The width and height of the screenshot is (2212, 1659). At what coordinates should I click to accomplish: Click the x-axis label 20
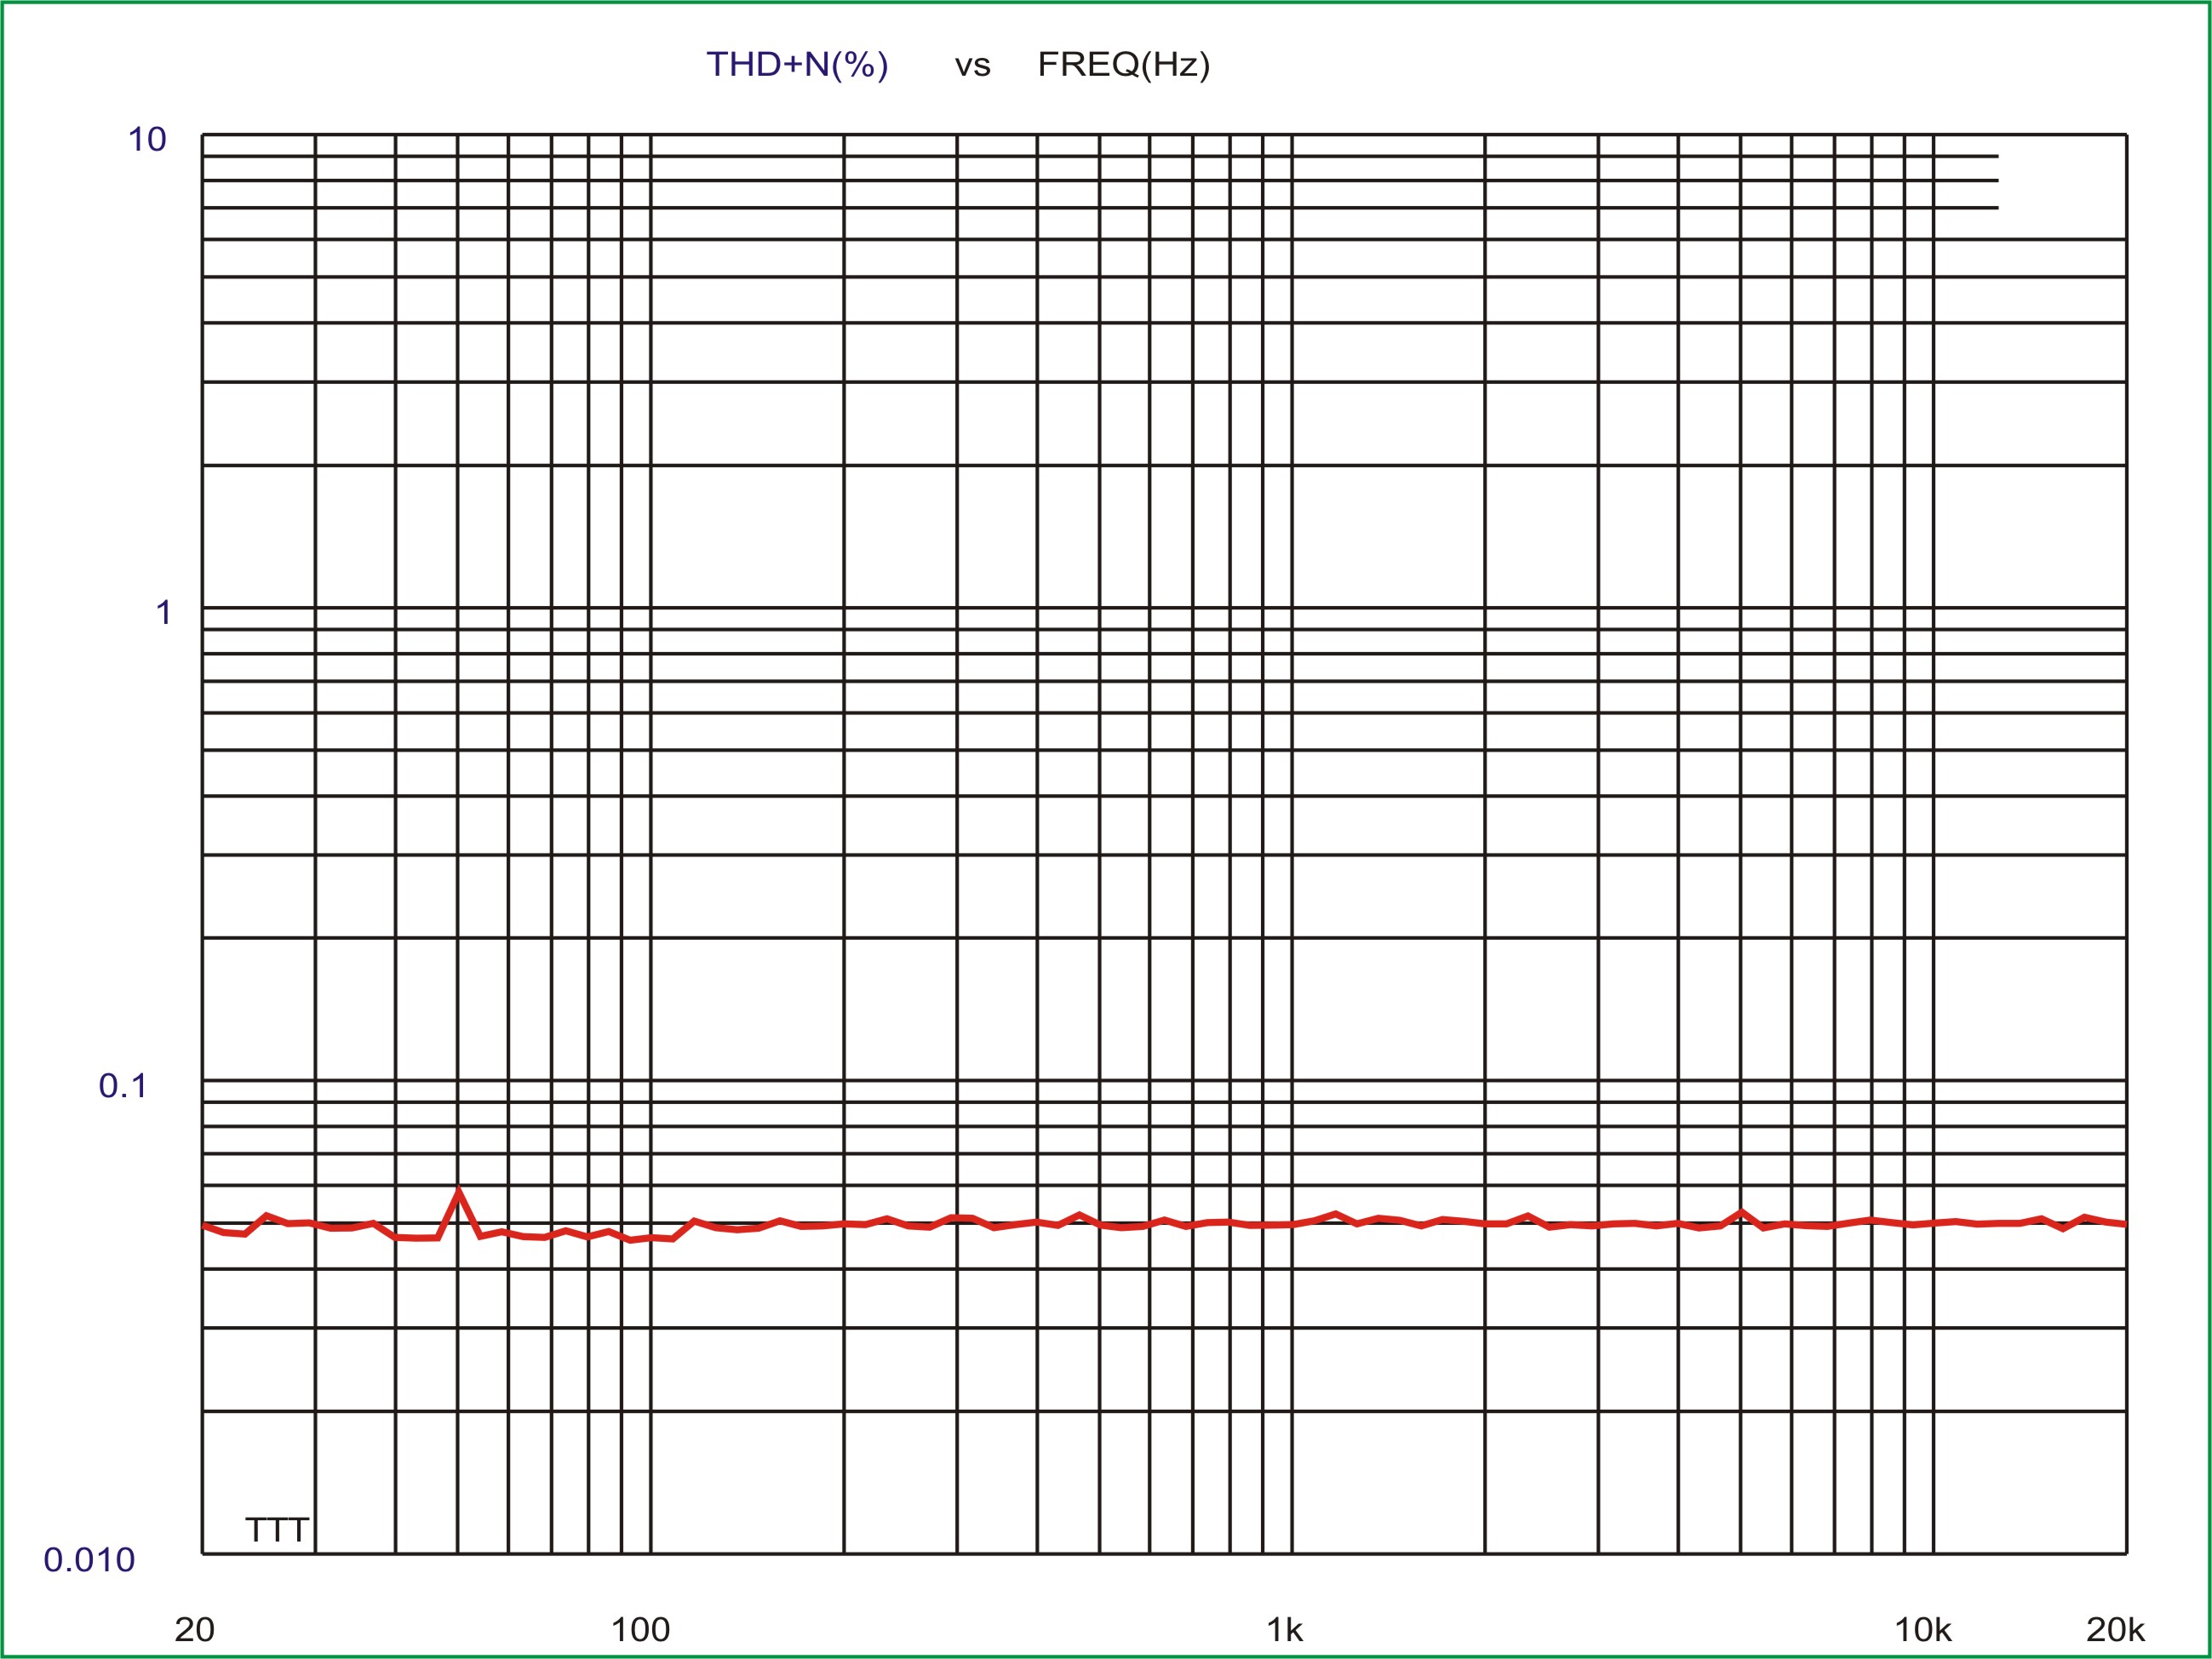(194, 1629)
